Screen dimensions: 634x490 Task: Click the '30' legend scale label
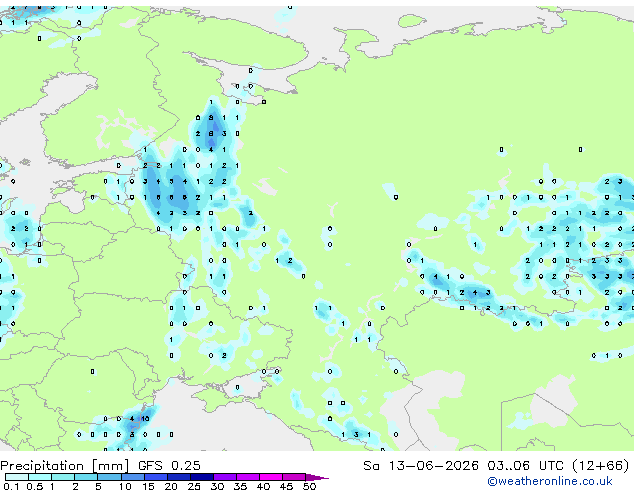[x=217, y=486]
